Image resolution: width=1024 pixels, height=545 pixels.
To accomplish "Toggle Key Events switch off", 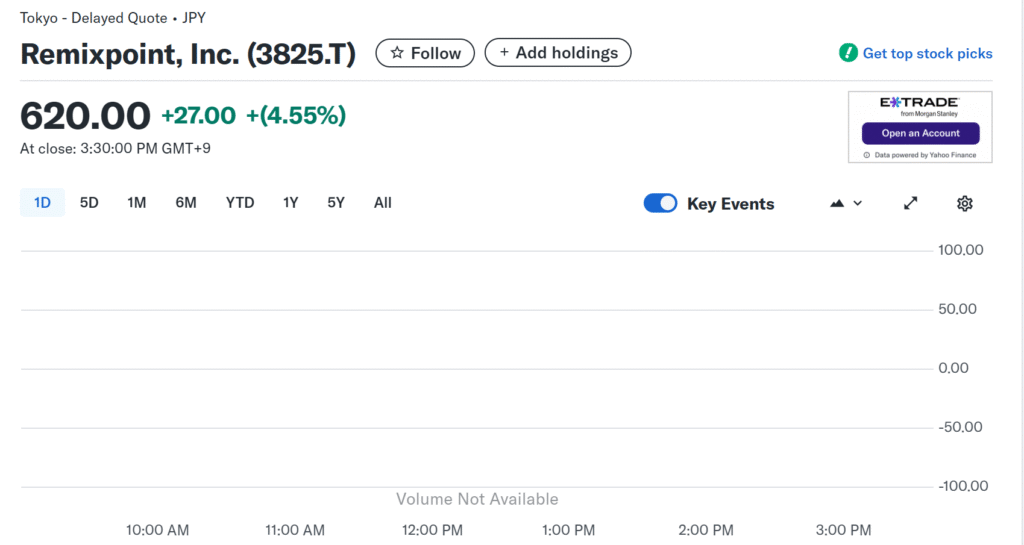I will [x=660, y=203].
